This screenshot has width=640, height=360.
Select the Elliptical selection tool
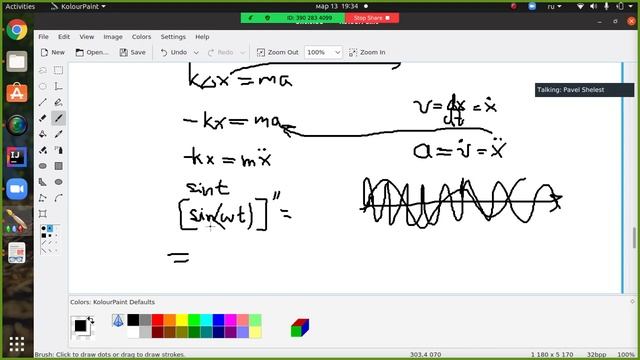coord(43,86)
